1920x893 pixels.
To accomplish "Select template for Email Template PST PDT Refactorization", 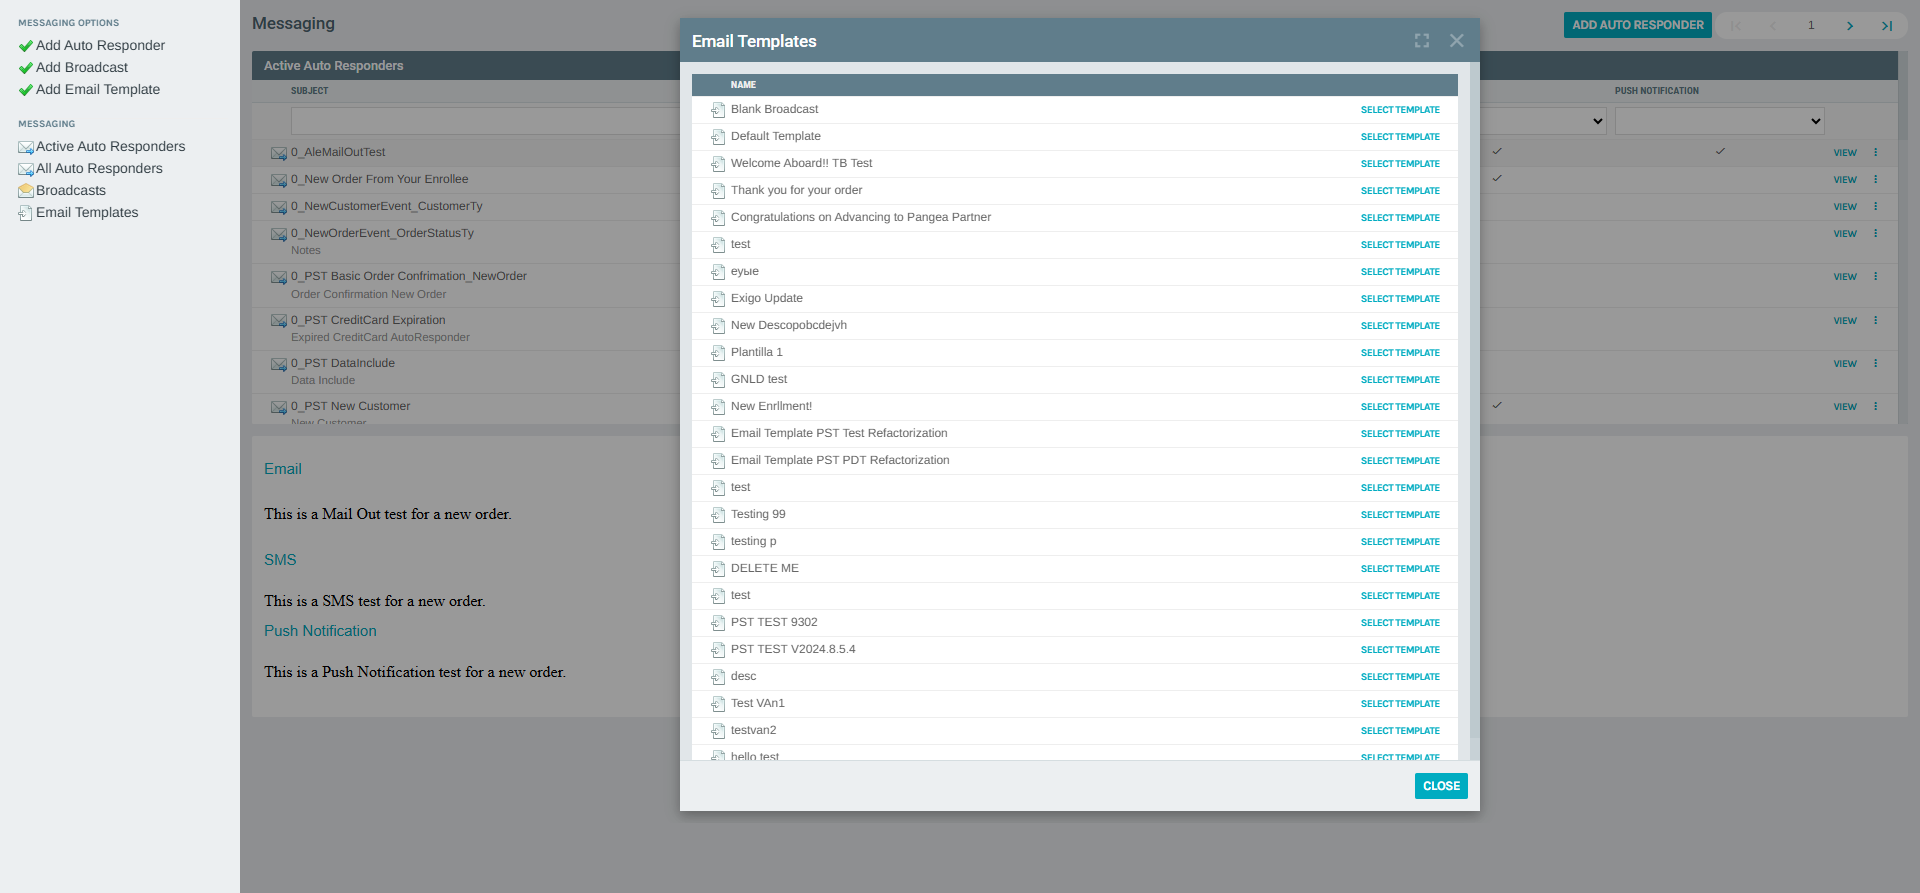I will pos(1400,461).
